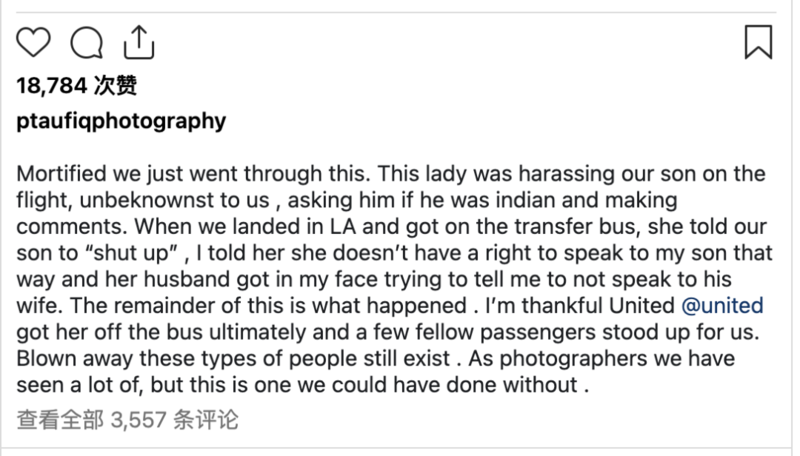
Task: Click the 查看全部 text in comments link
Action: 60,420
